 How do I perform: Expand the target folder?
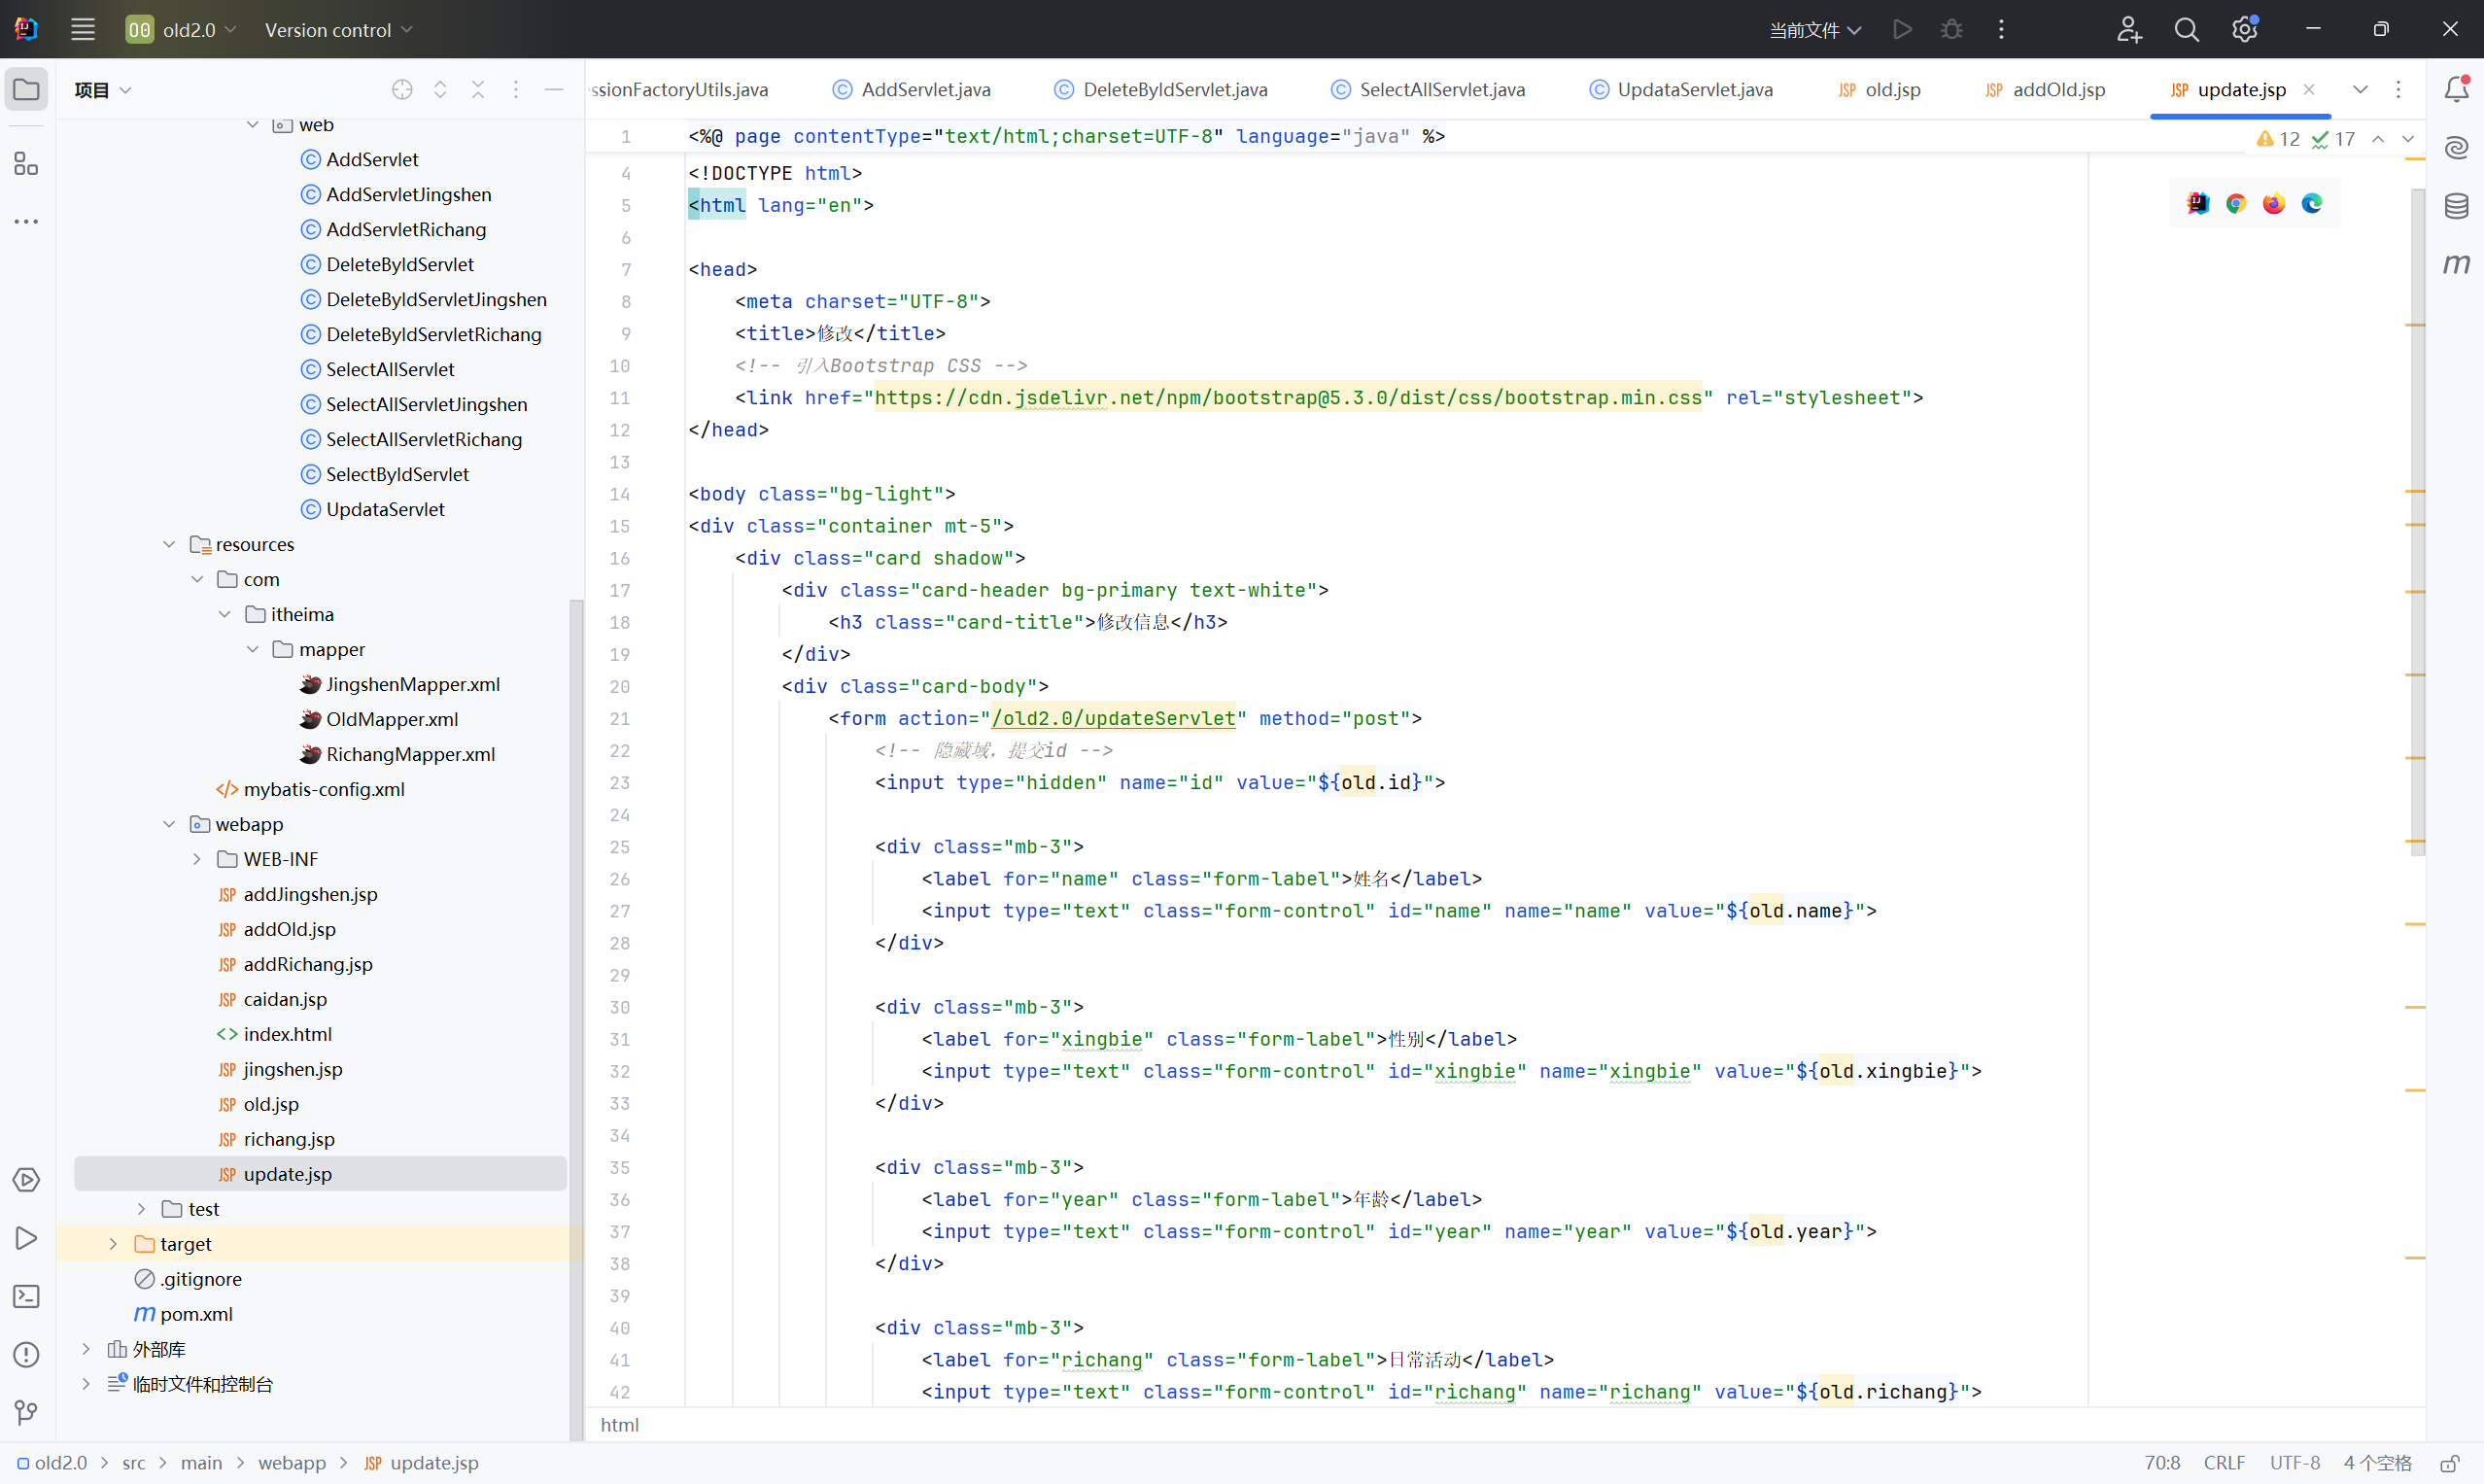click(113, 1244)
